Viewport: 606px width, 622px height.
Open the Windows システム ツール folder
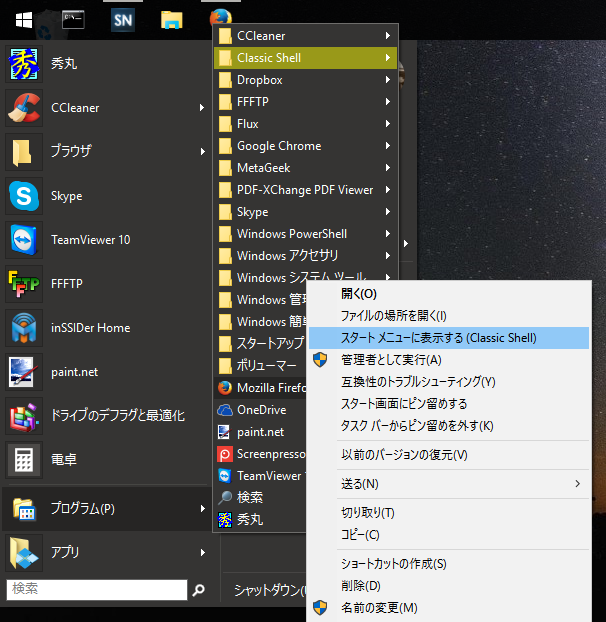tap(305, 276)
